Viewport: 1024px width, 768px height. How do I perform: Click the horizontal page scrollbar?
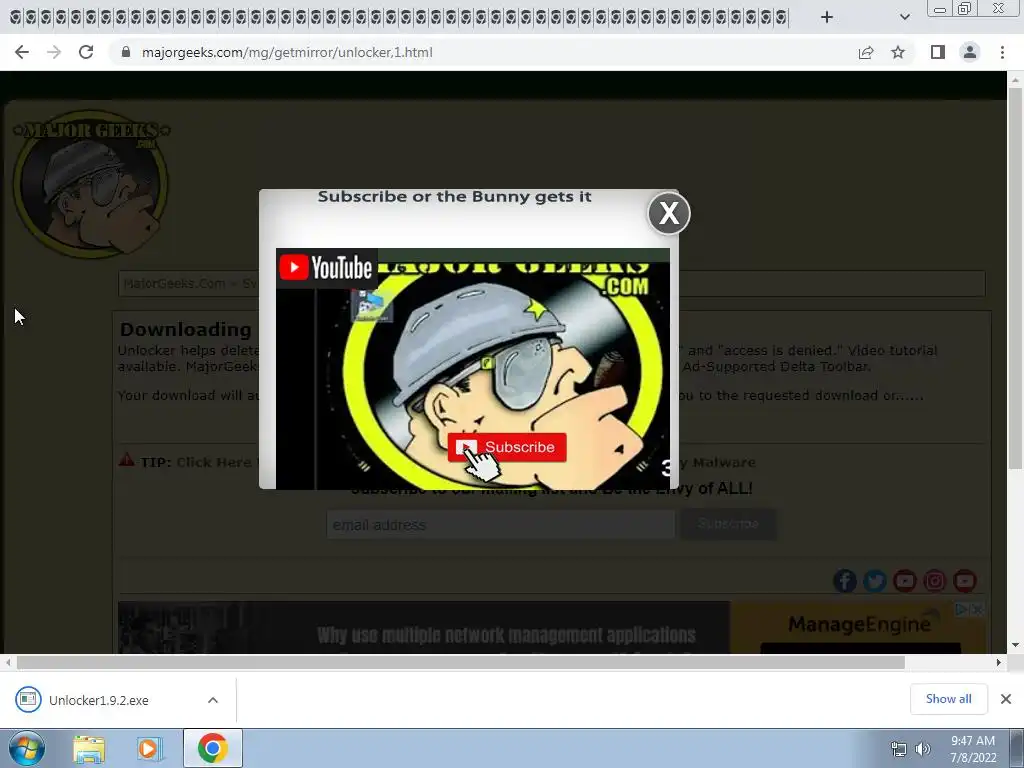click(460, 662)
